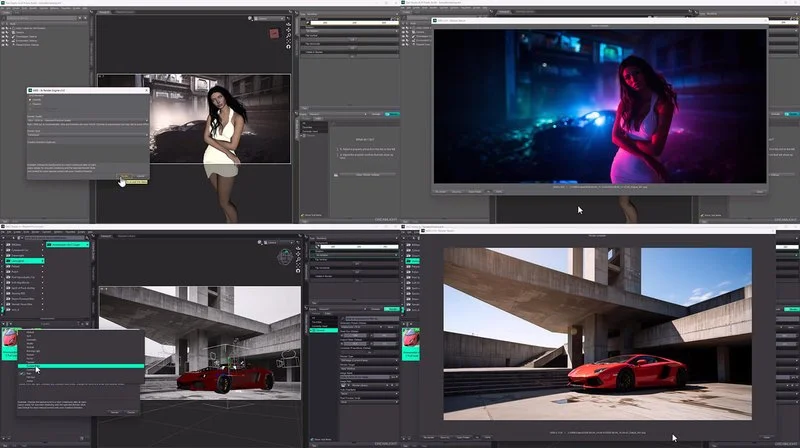Click the magnifier zoom icon in bottom-left viewport
Screen dimensions: 800x448
click(x=298, y=260)
